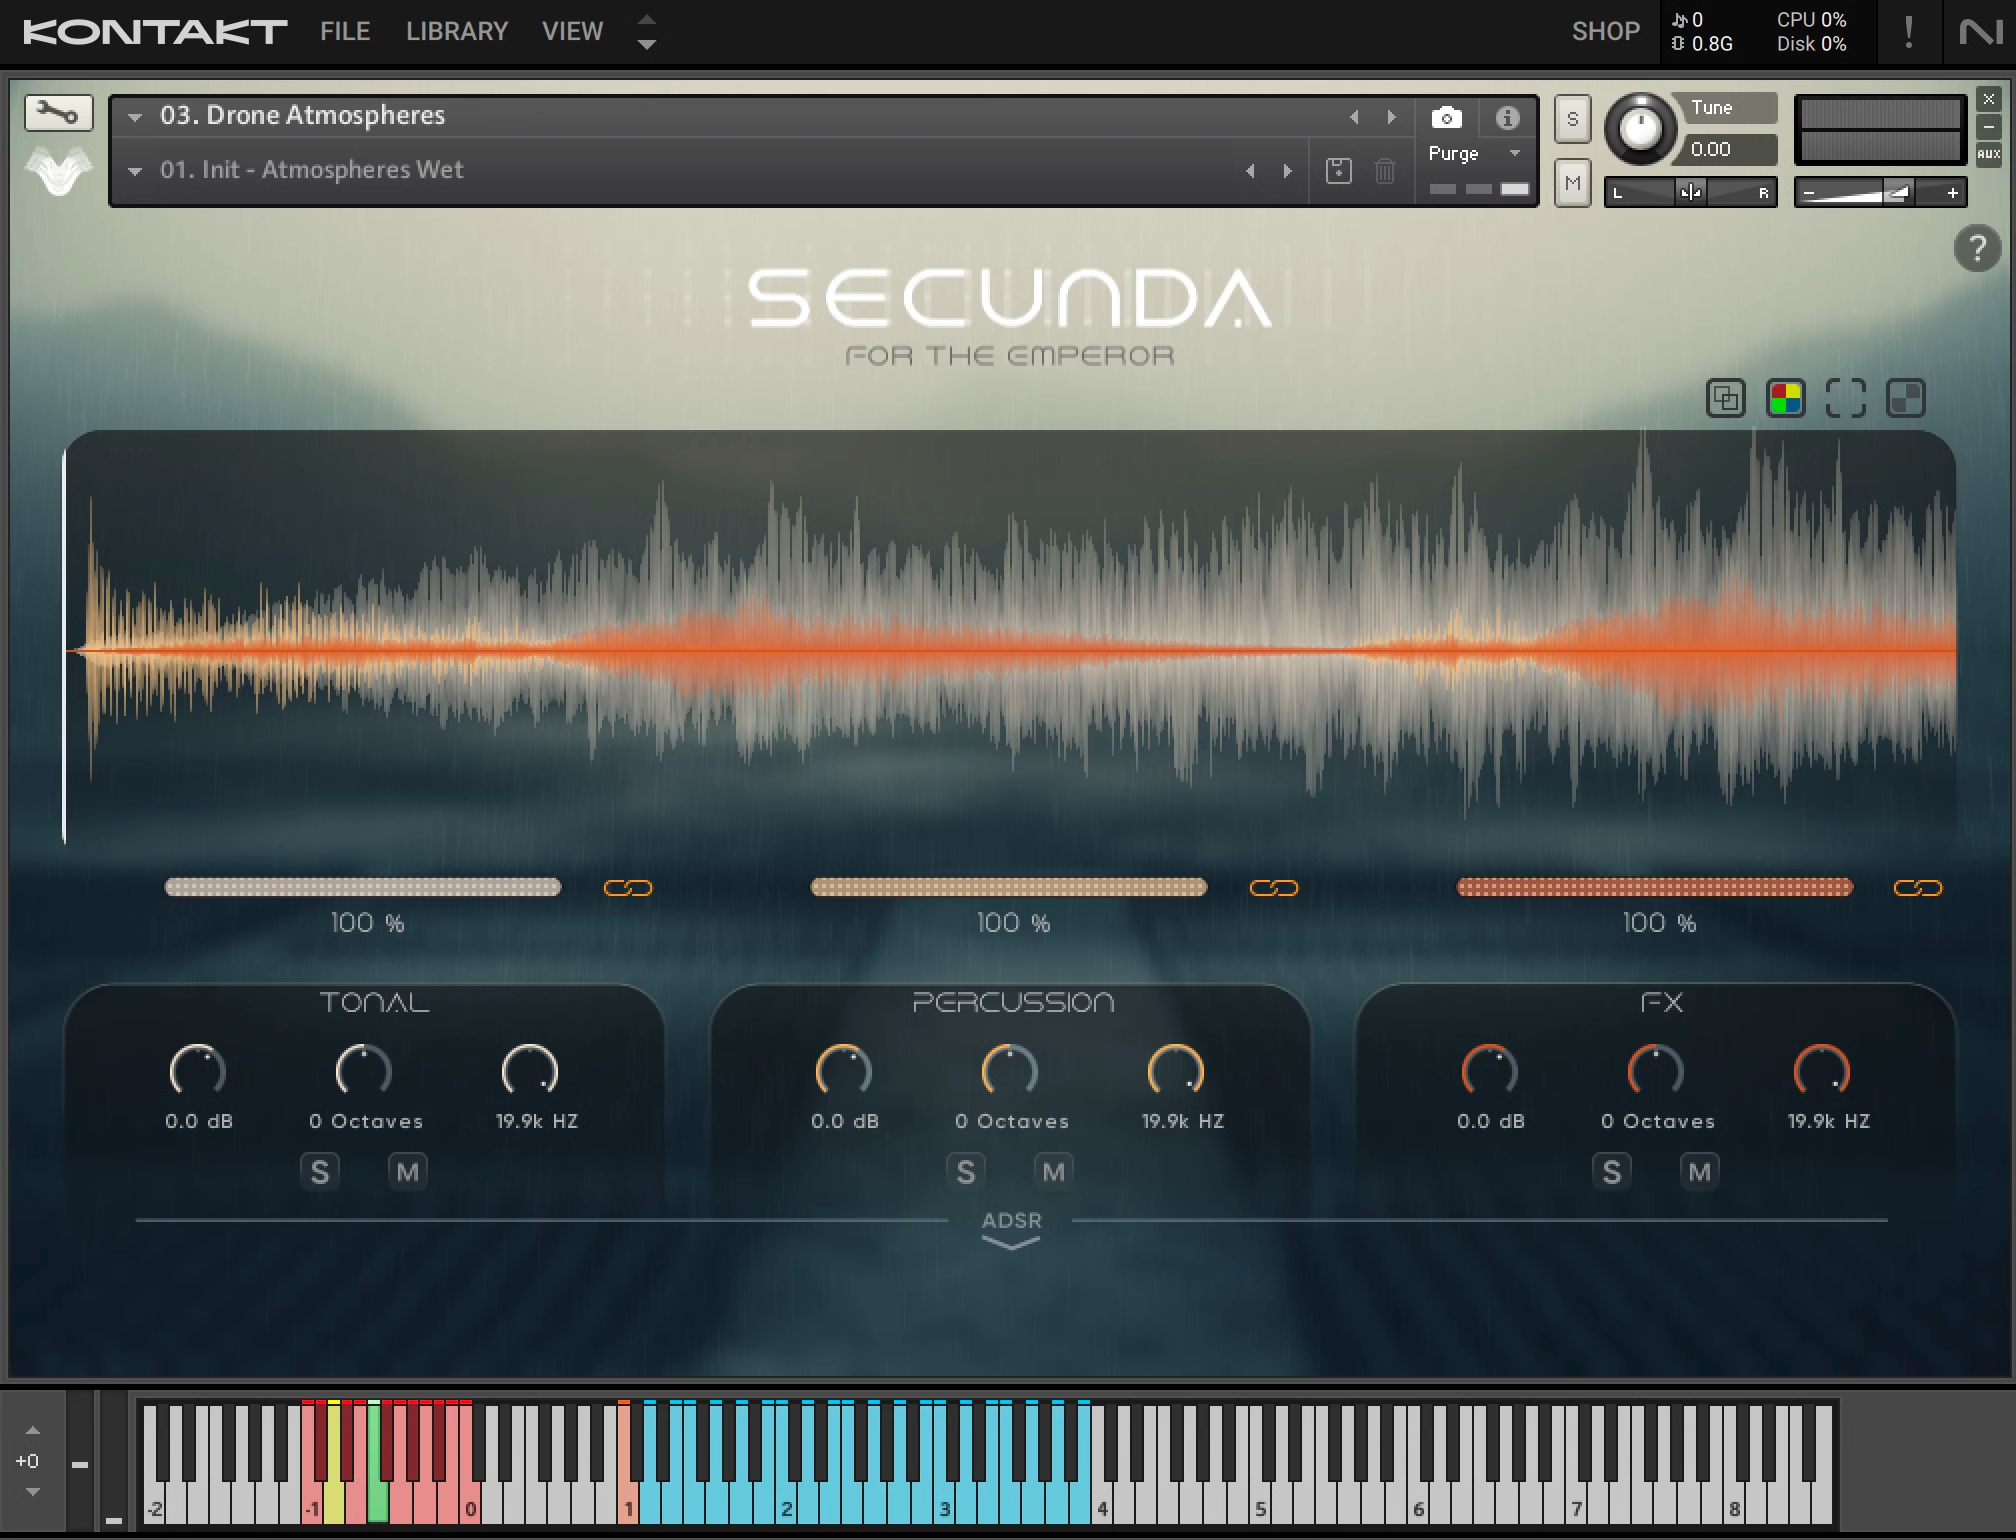Open the four-color swatch icon
The image size is (2016, 1540).
[1785, 398]
